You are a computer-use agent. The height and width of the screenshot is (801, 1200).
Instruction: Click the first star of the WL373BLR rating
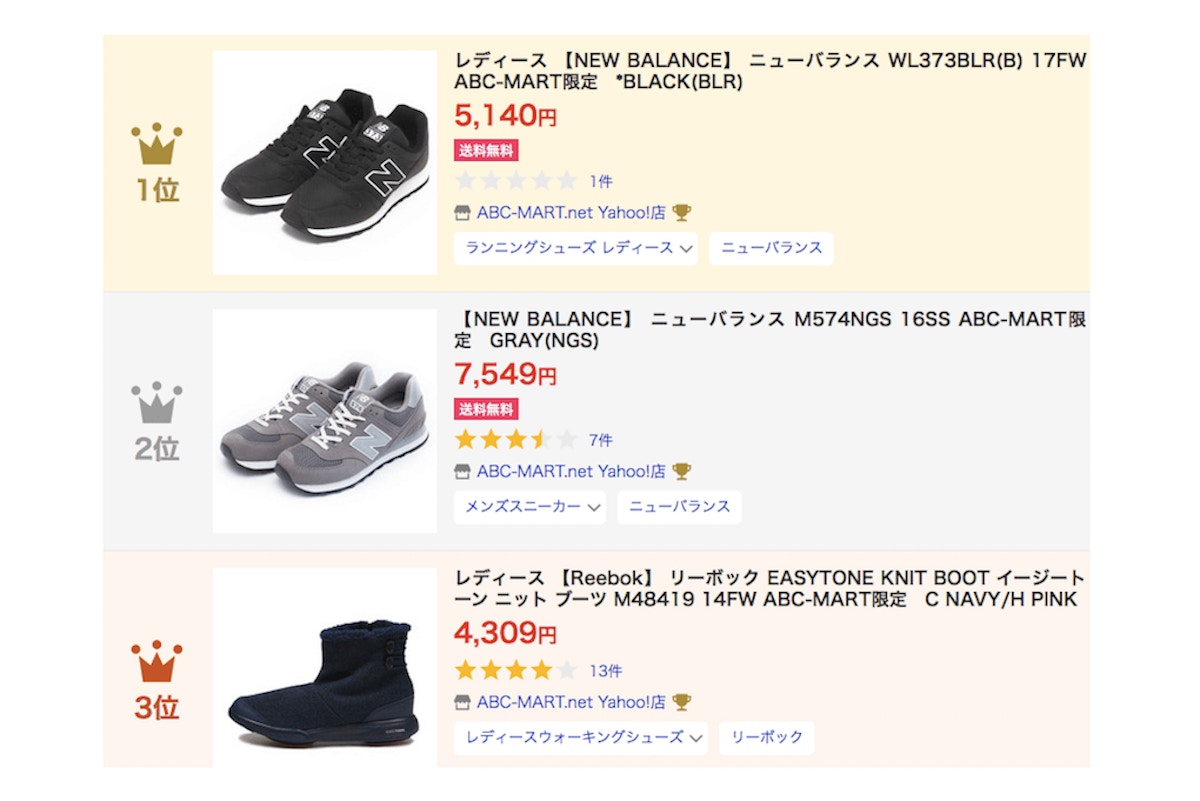467,179
